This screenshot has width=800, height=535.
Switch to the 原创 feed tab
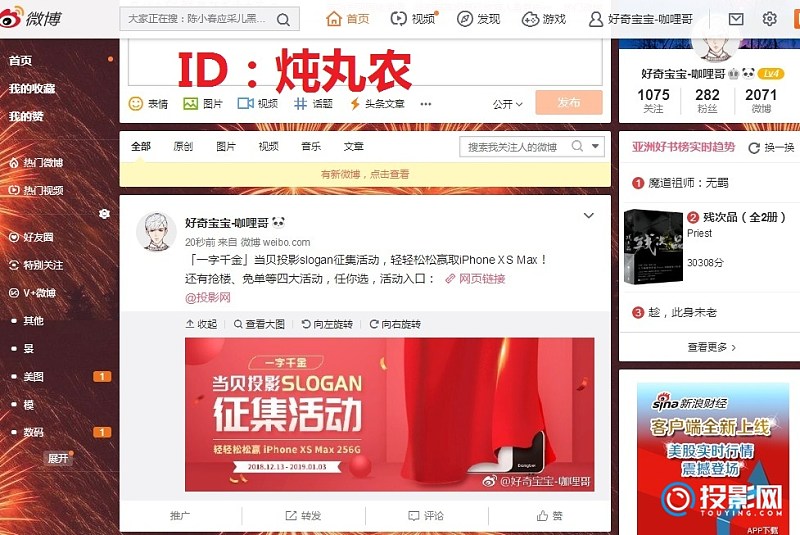pyautogui.click(x=183, y=146)
